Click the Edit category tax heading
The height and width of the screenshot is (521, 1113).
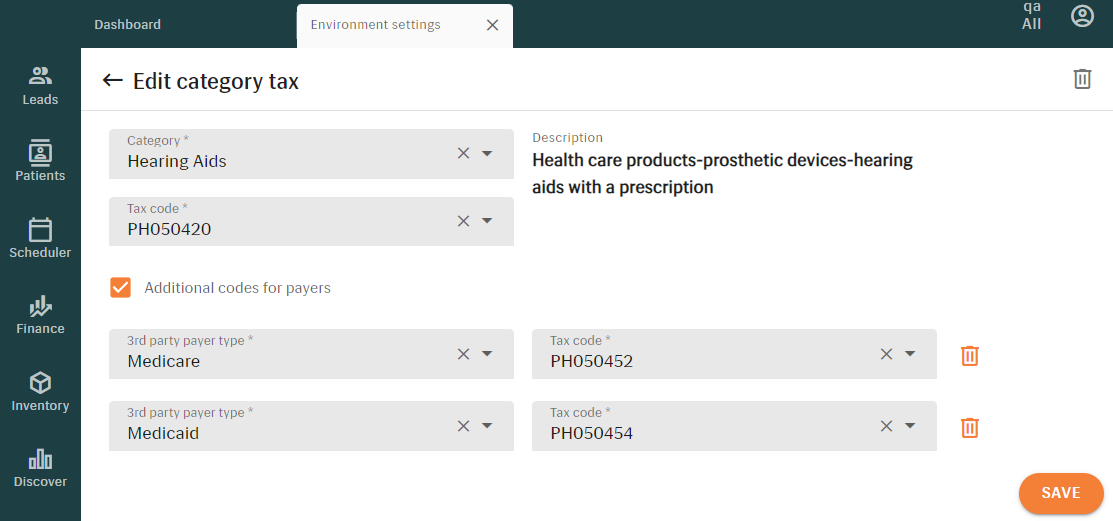pyautogui.click(x=216, y=81)
